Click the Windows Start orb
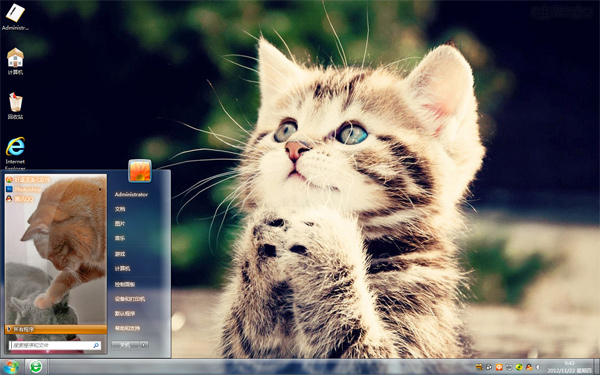This screenshot has width=600, height=375. click(11, 367)
